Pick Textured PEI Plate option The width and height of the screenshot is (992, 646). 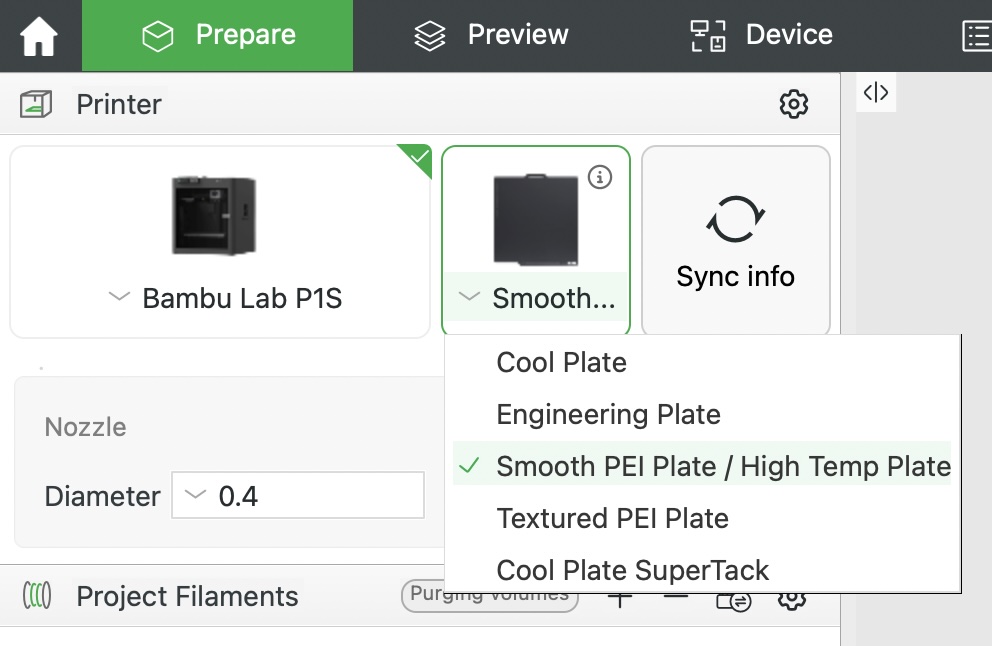click(612, 518)
